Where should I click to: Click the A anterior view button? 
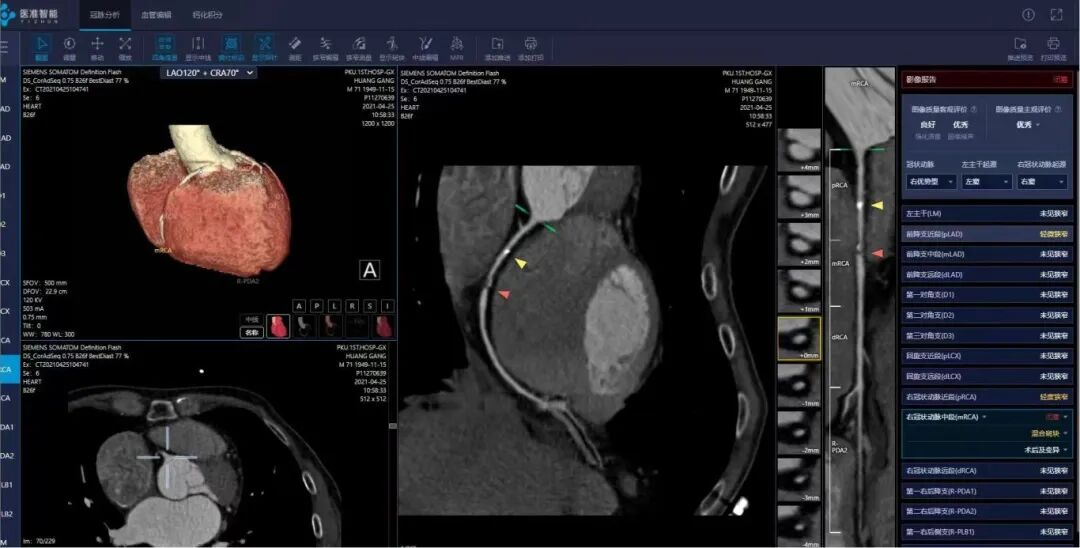pos(298,306)
